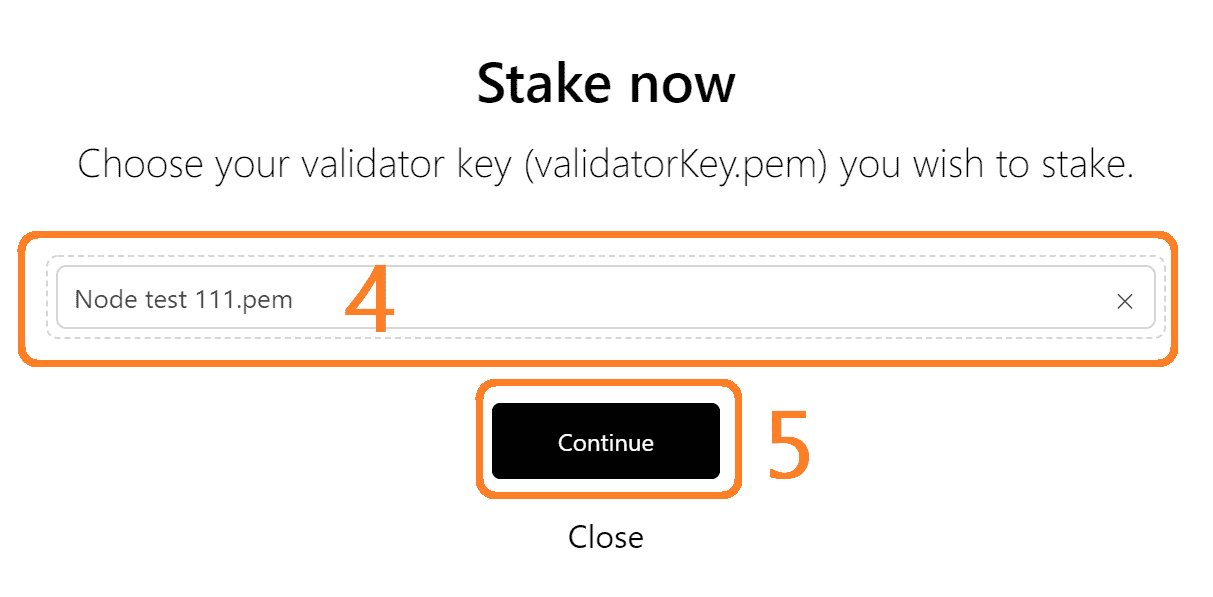Close the Stake now dialog
This screenshot has height=597, width=1213.
(x=605, y=537)
